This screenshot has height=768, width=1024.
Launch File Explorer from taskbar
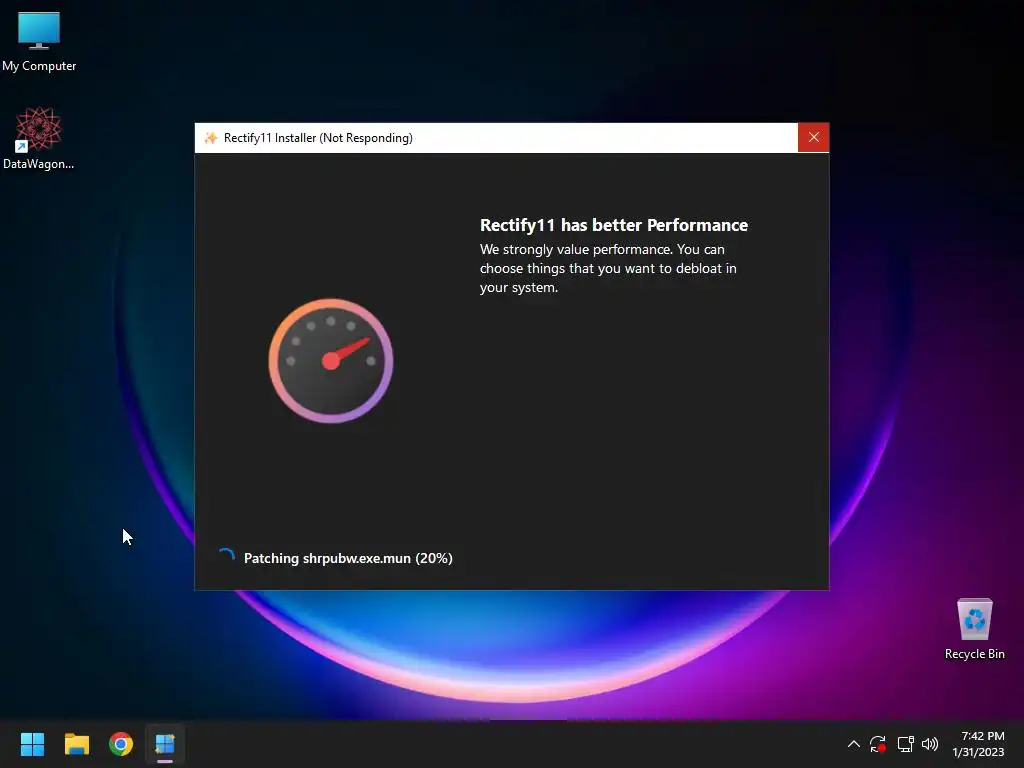point(76,744)
